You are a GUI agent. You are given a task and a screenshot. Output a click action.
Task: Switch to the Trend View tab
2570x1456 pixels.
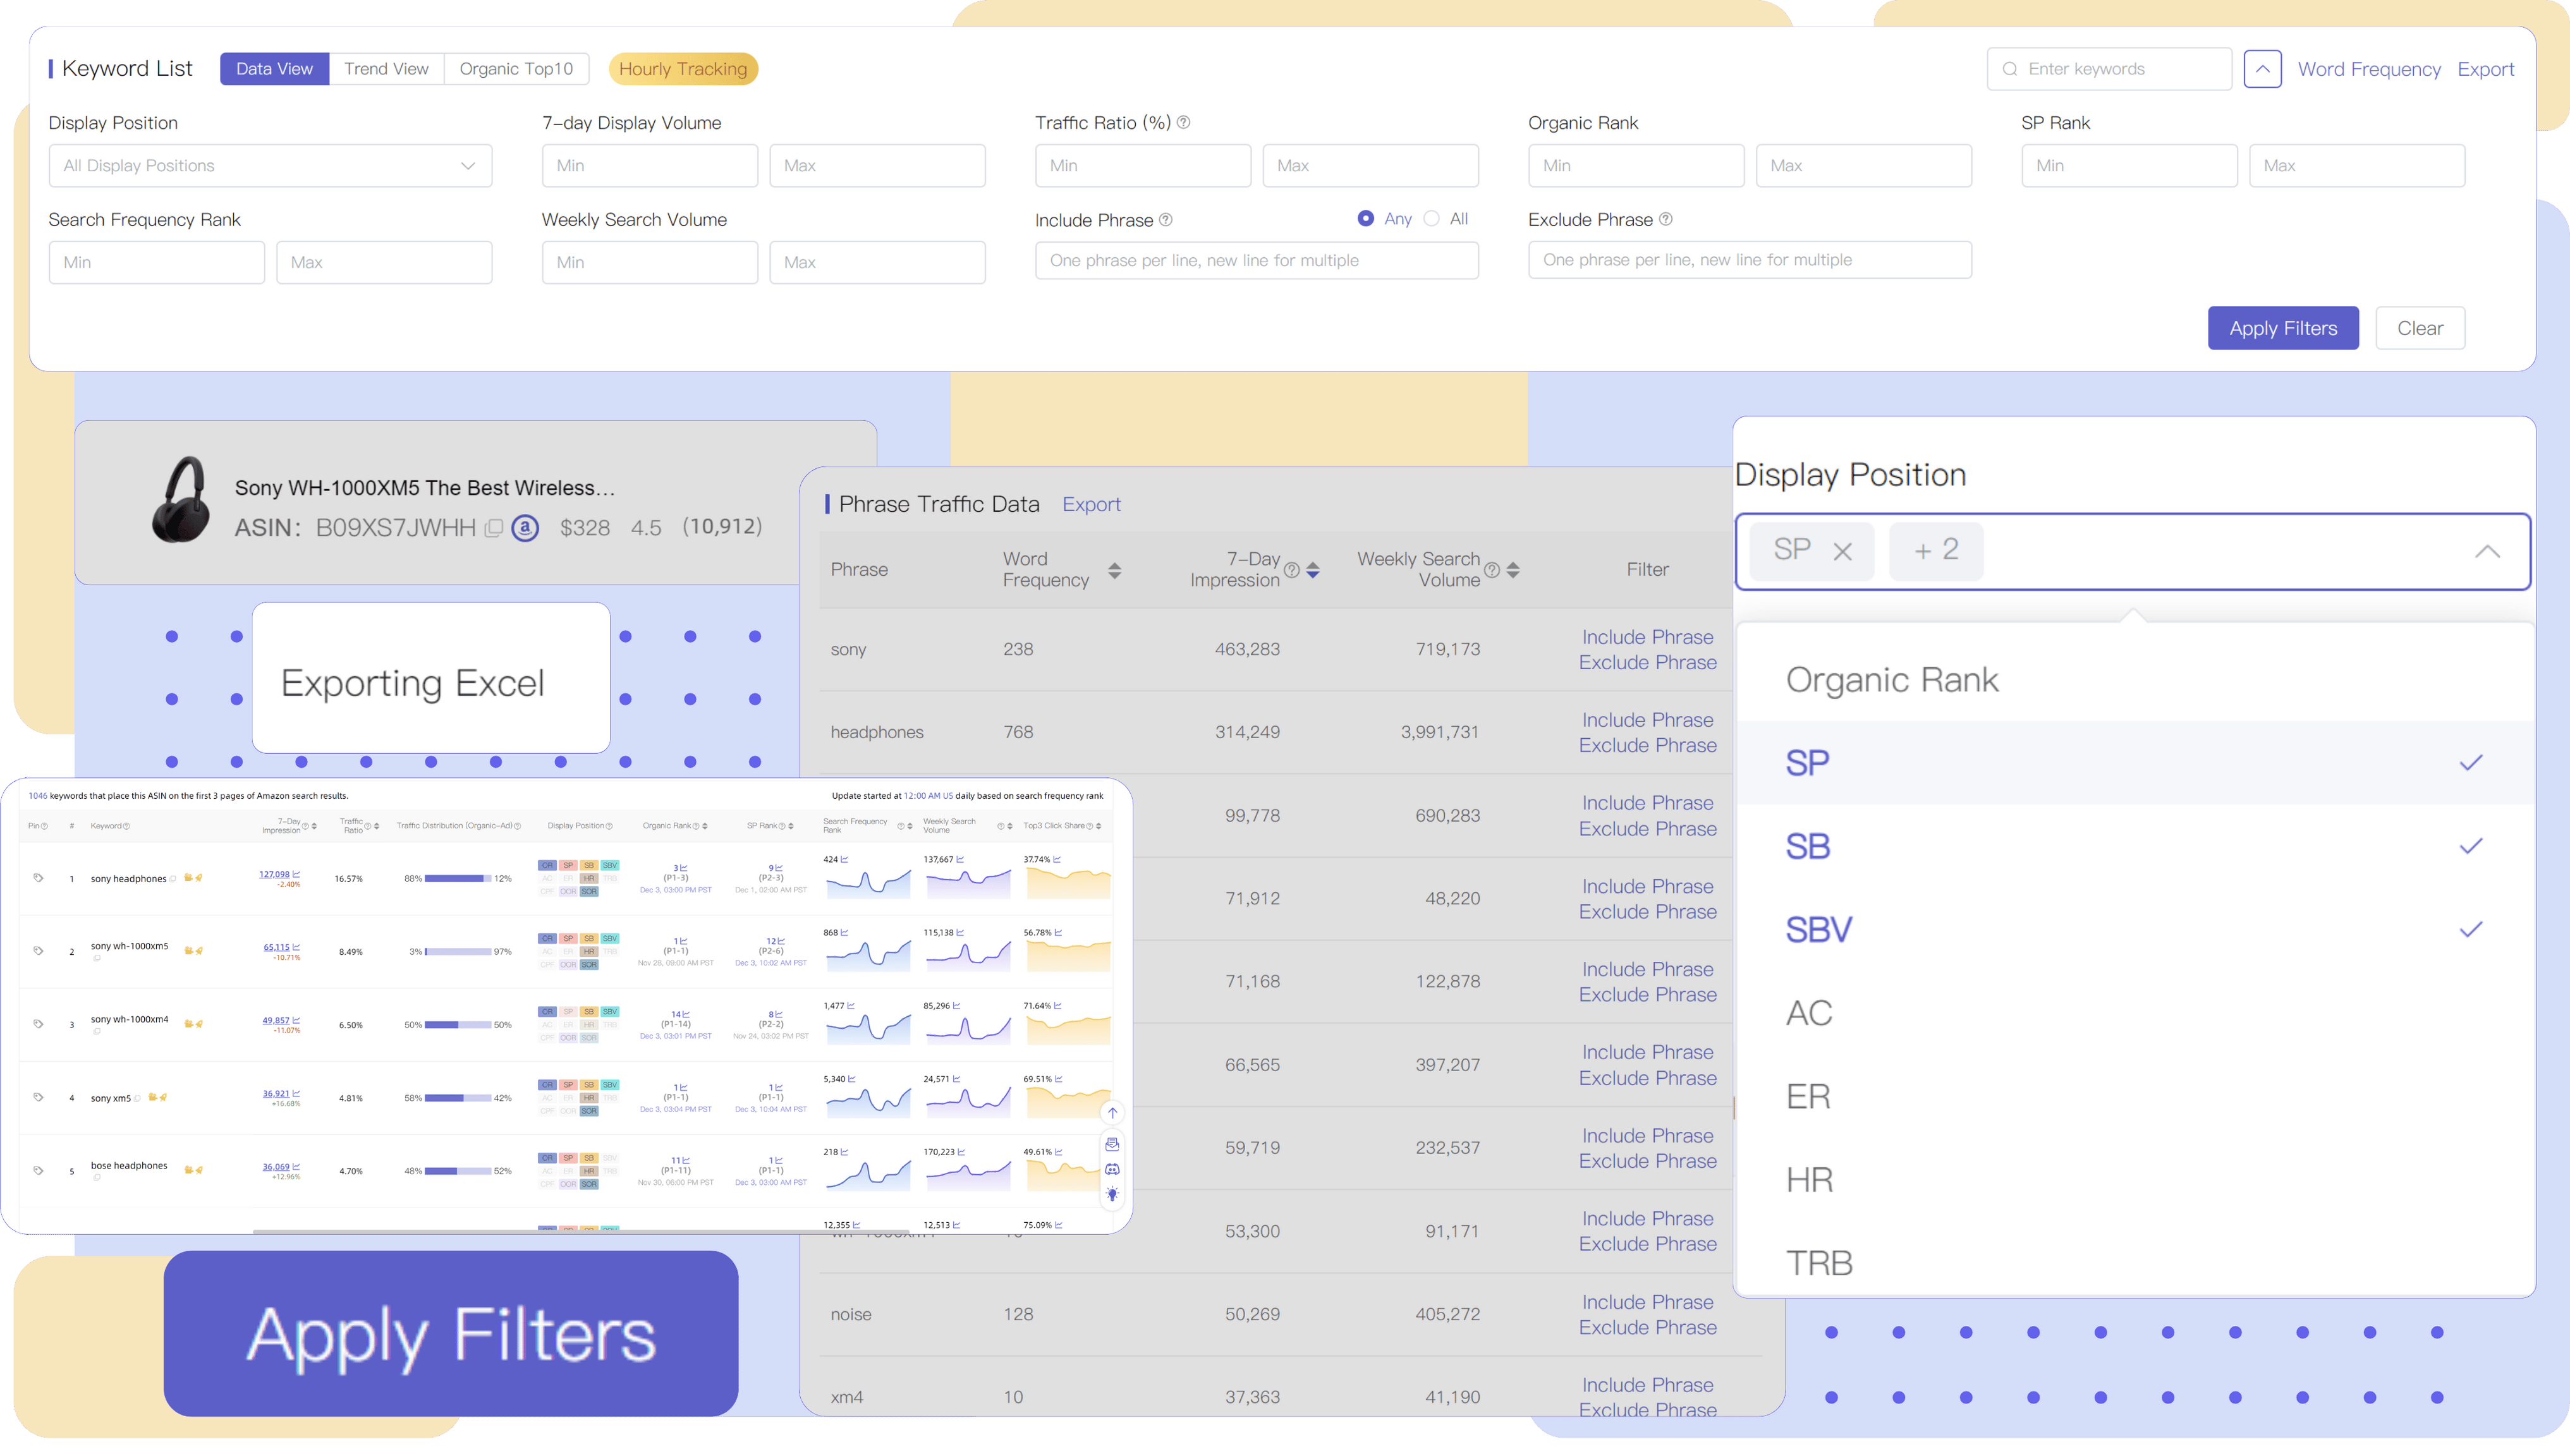[386, 69]
